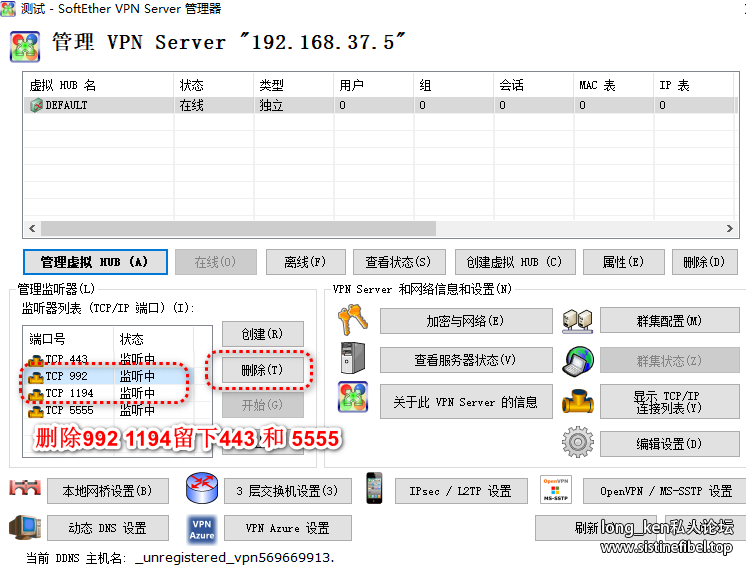746x571 pixels.
Task: Click the iPhone icon beside IPsec / L2TP
Action: (375, 490)
